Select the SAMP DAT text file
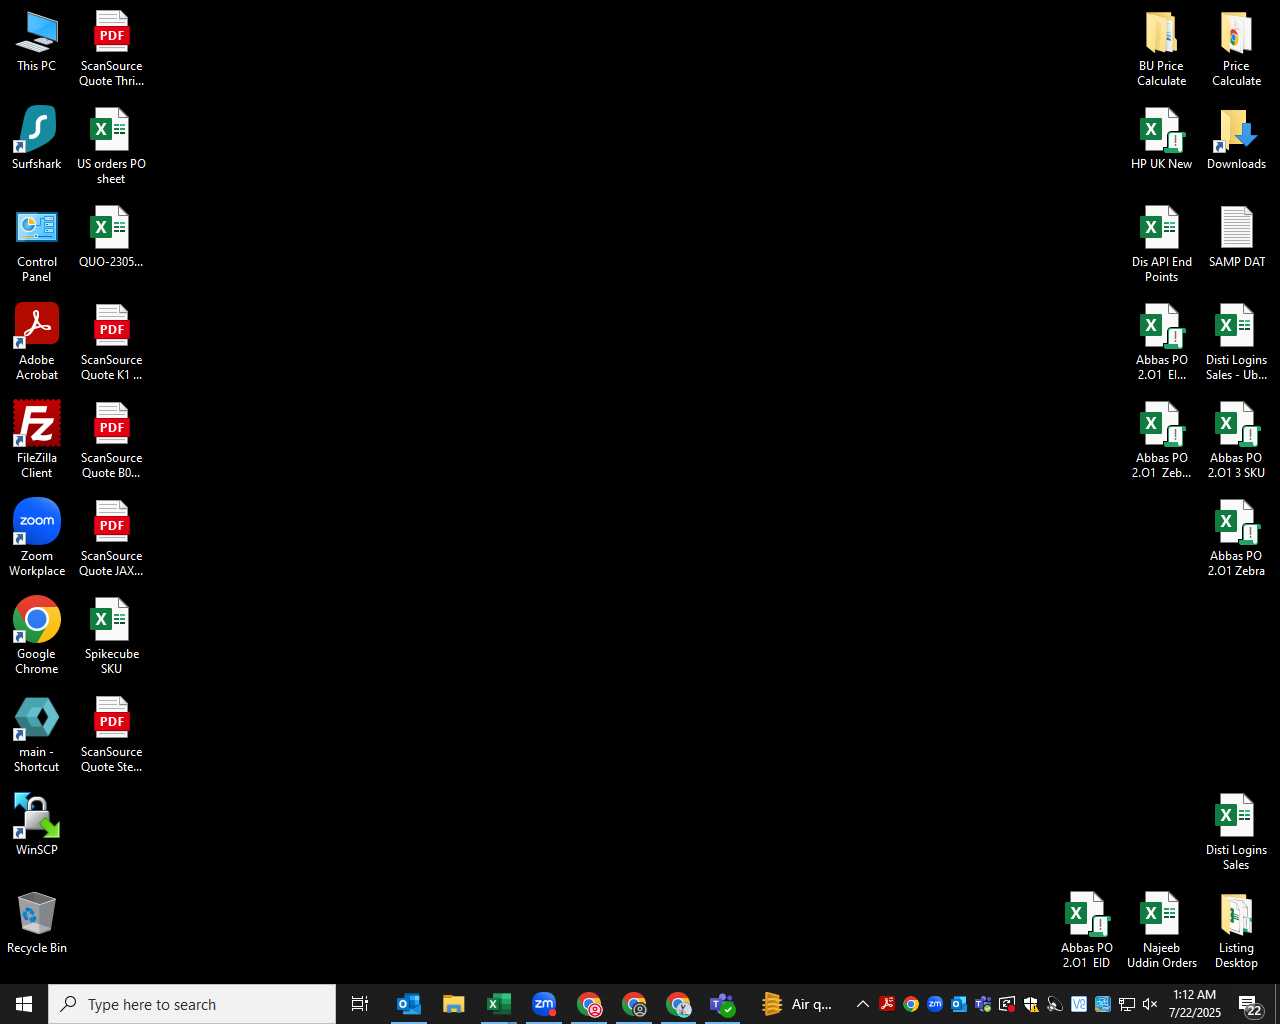1280x1024 pixels. pos(1236,237)
